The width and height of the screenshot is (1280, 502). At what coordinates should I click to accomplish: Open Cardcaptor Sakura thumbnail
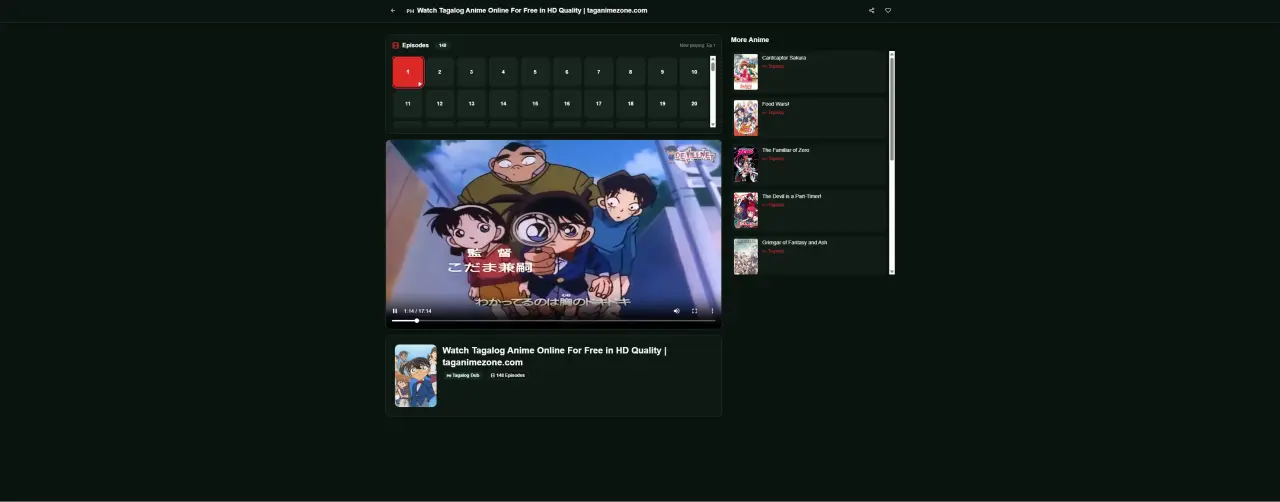[746, 72]
